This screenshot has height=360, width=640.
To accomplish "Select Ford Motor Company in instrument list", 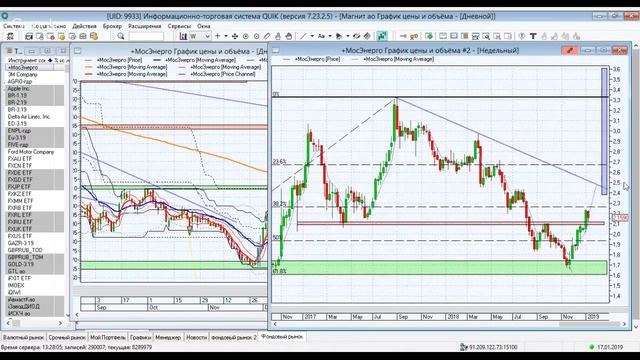I will (x=35, y=152).
